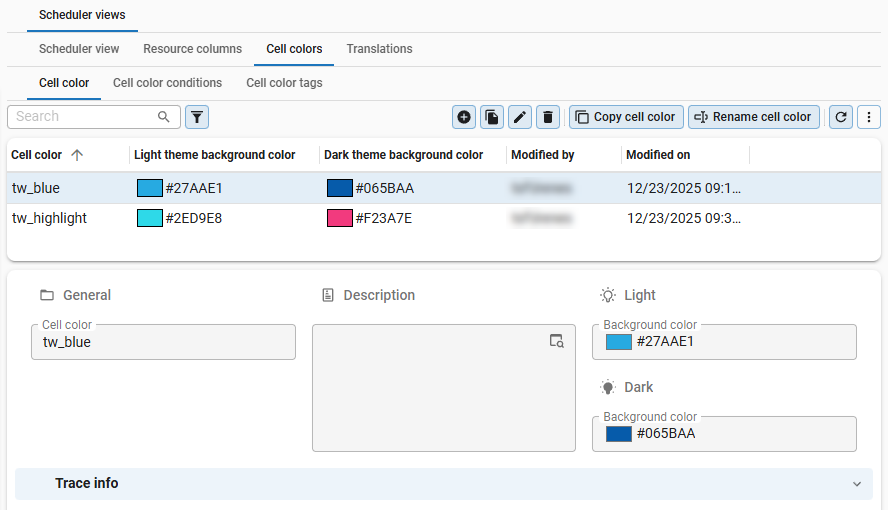
Task: Click the pencil edit icon
Action: [520, 117]
